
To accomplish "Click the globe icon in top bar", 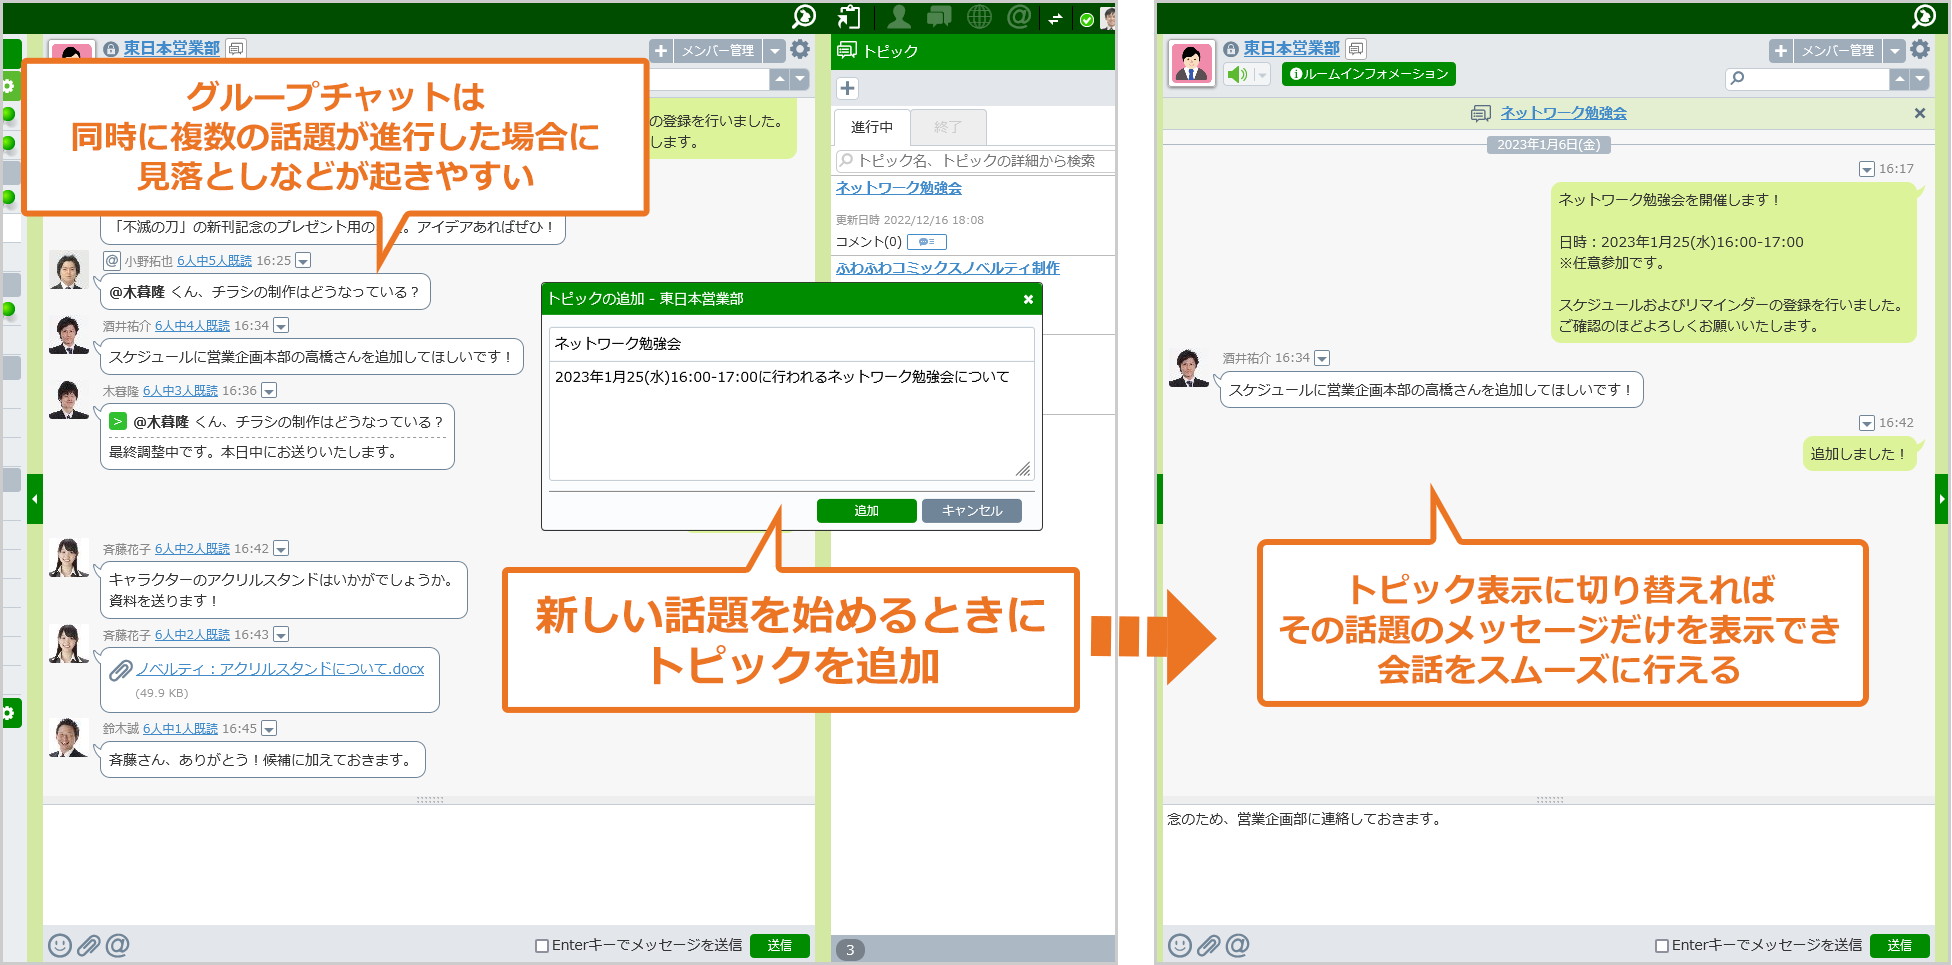I will point(979,16).
